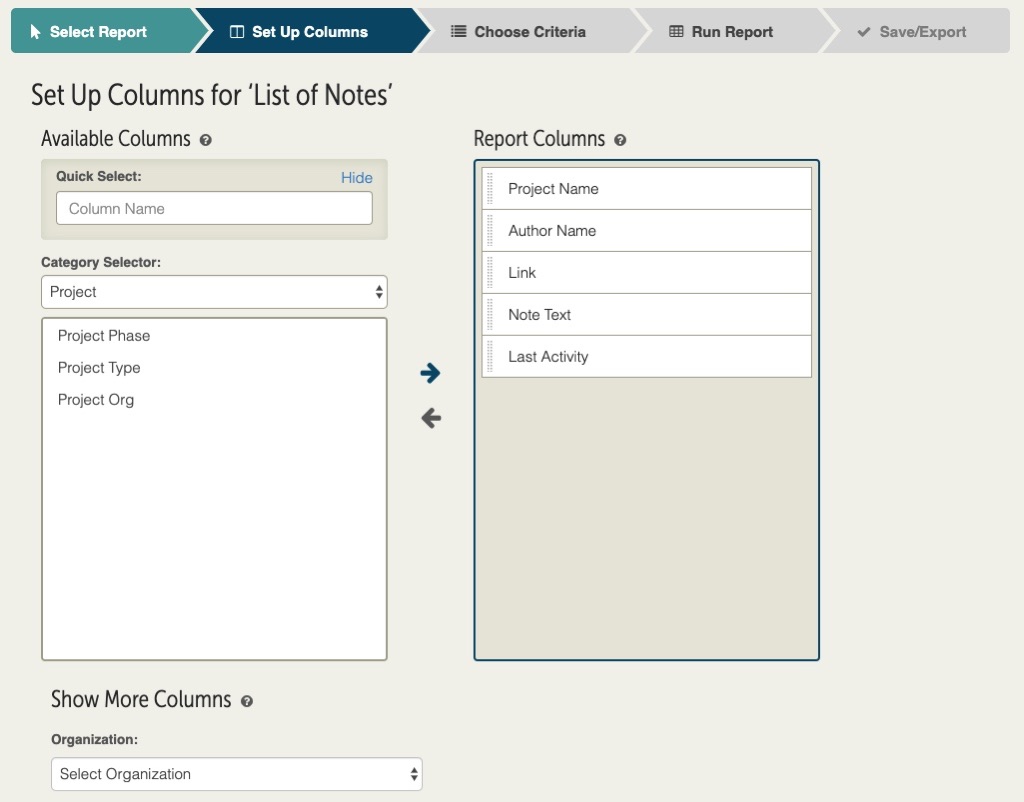This screenshot has width=1024, height=802.
Task: Click the right arrow to add a column
Action: coord(430,373)
